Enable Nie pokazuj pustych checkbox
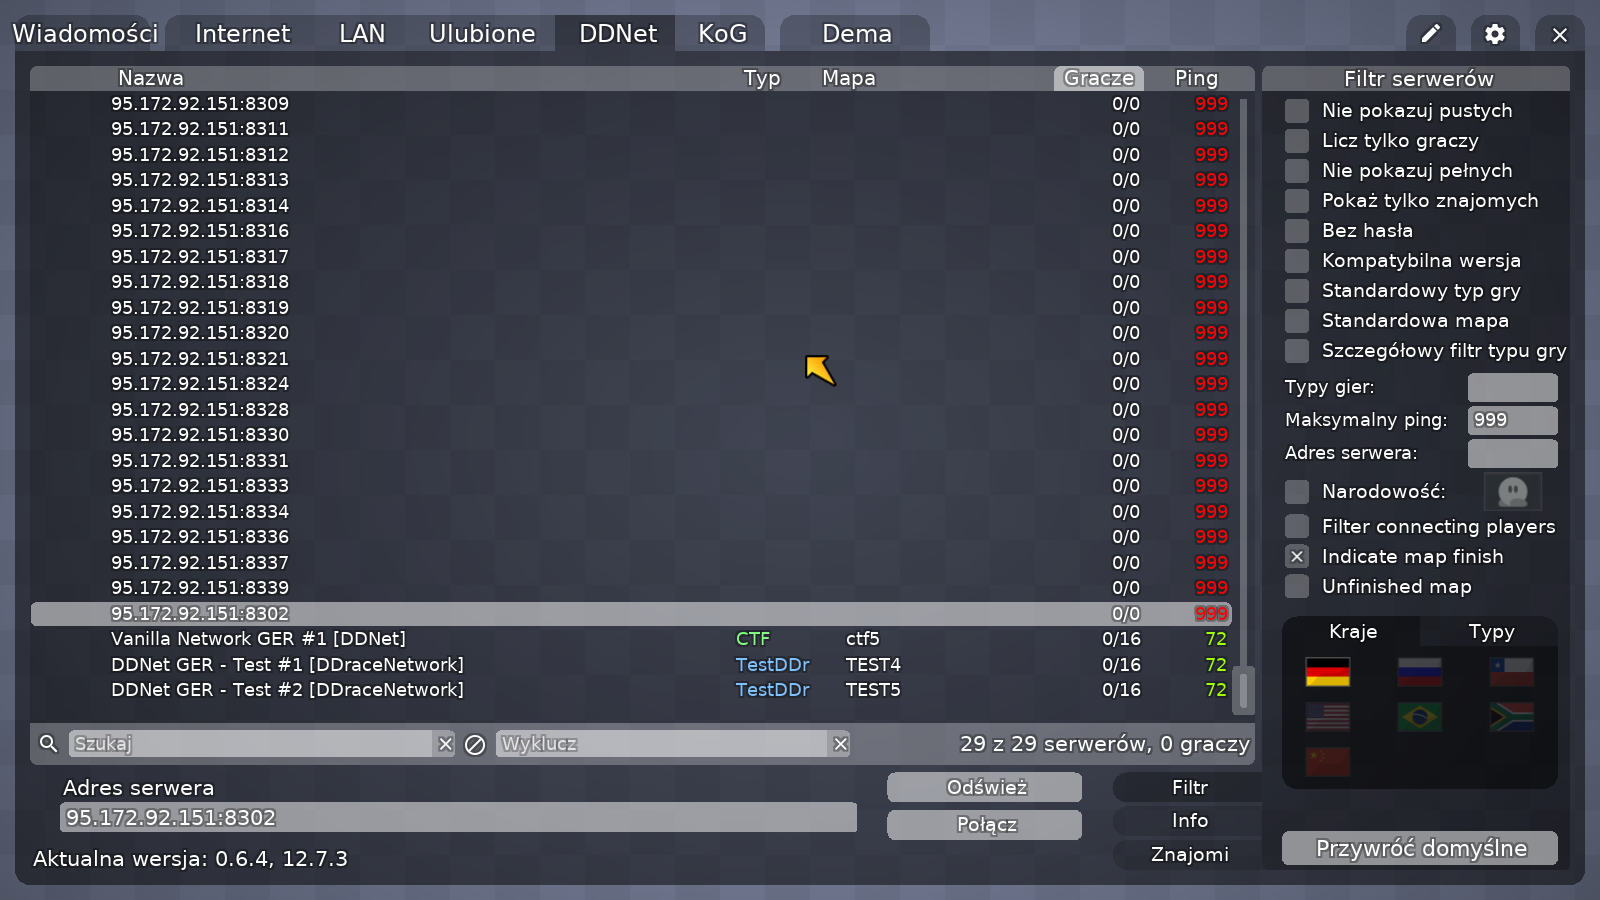 pos(1297,111)
